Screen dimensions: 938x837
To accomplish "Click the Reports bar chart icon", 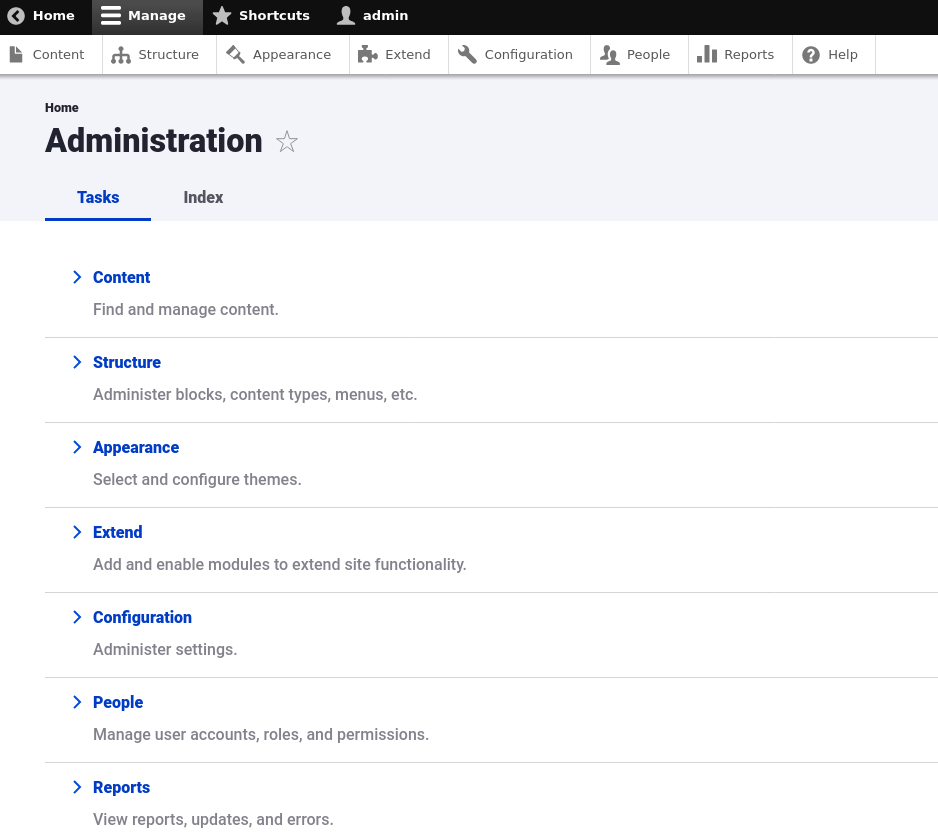I will pyautogui.click(x=707, y=55).
